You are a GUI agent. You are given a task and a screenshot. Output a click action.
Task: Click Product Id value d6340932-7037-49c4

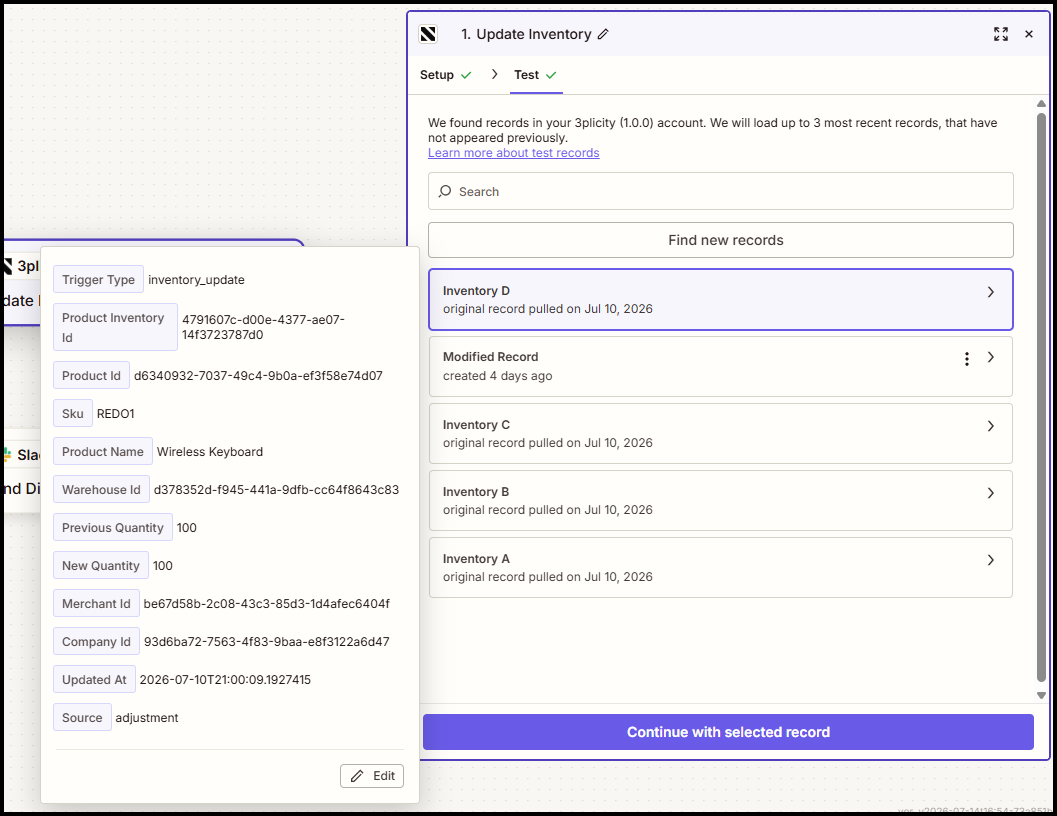coord(258,376)
